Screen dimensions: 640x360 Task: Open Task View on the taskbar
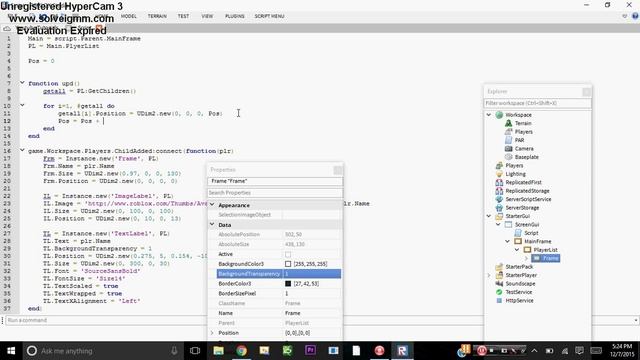coord(195,351)
